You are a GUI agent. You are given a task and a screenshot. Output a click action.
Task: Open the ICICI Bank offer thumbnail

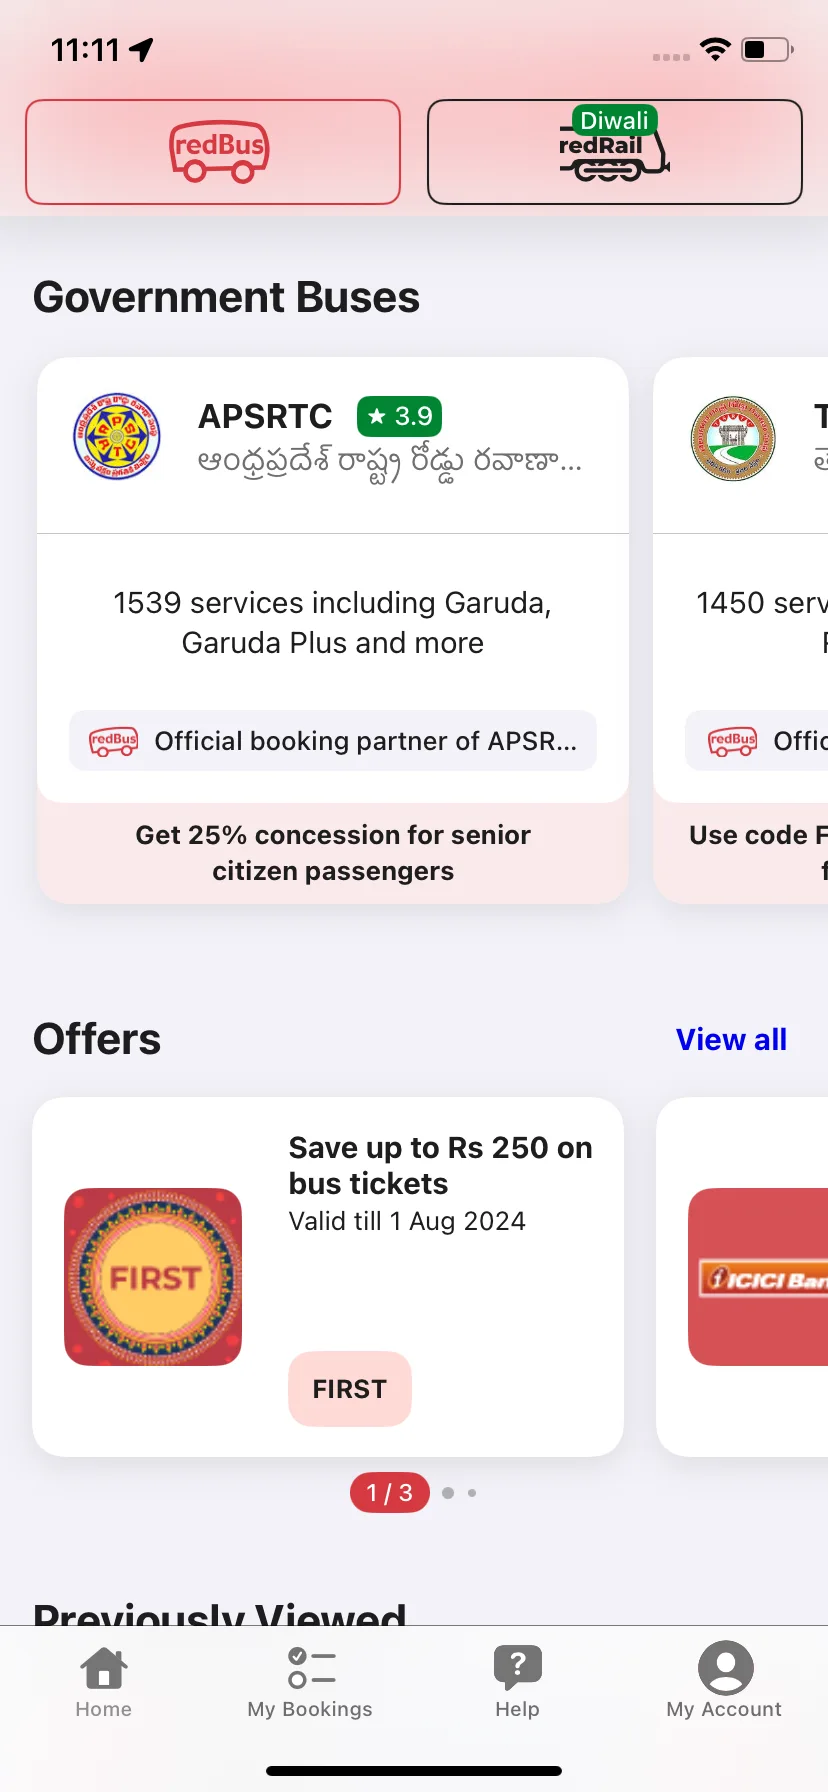coord(758,1277)
